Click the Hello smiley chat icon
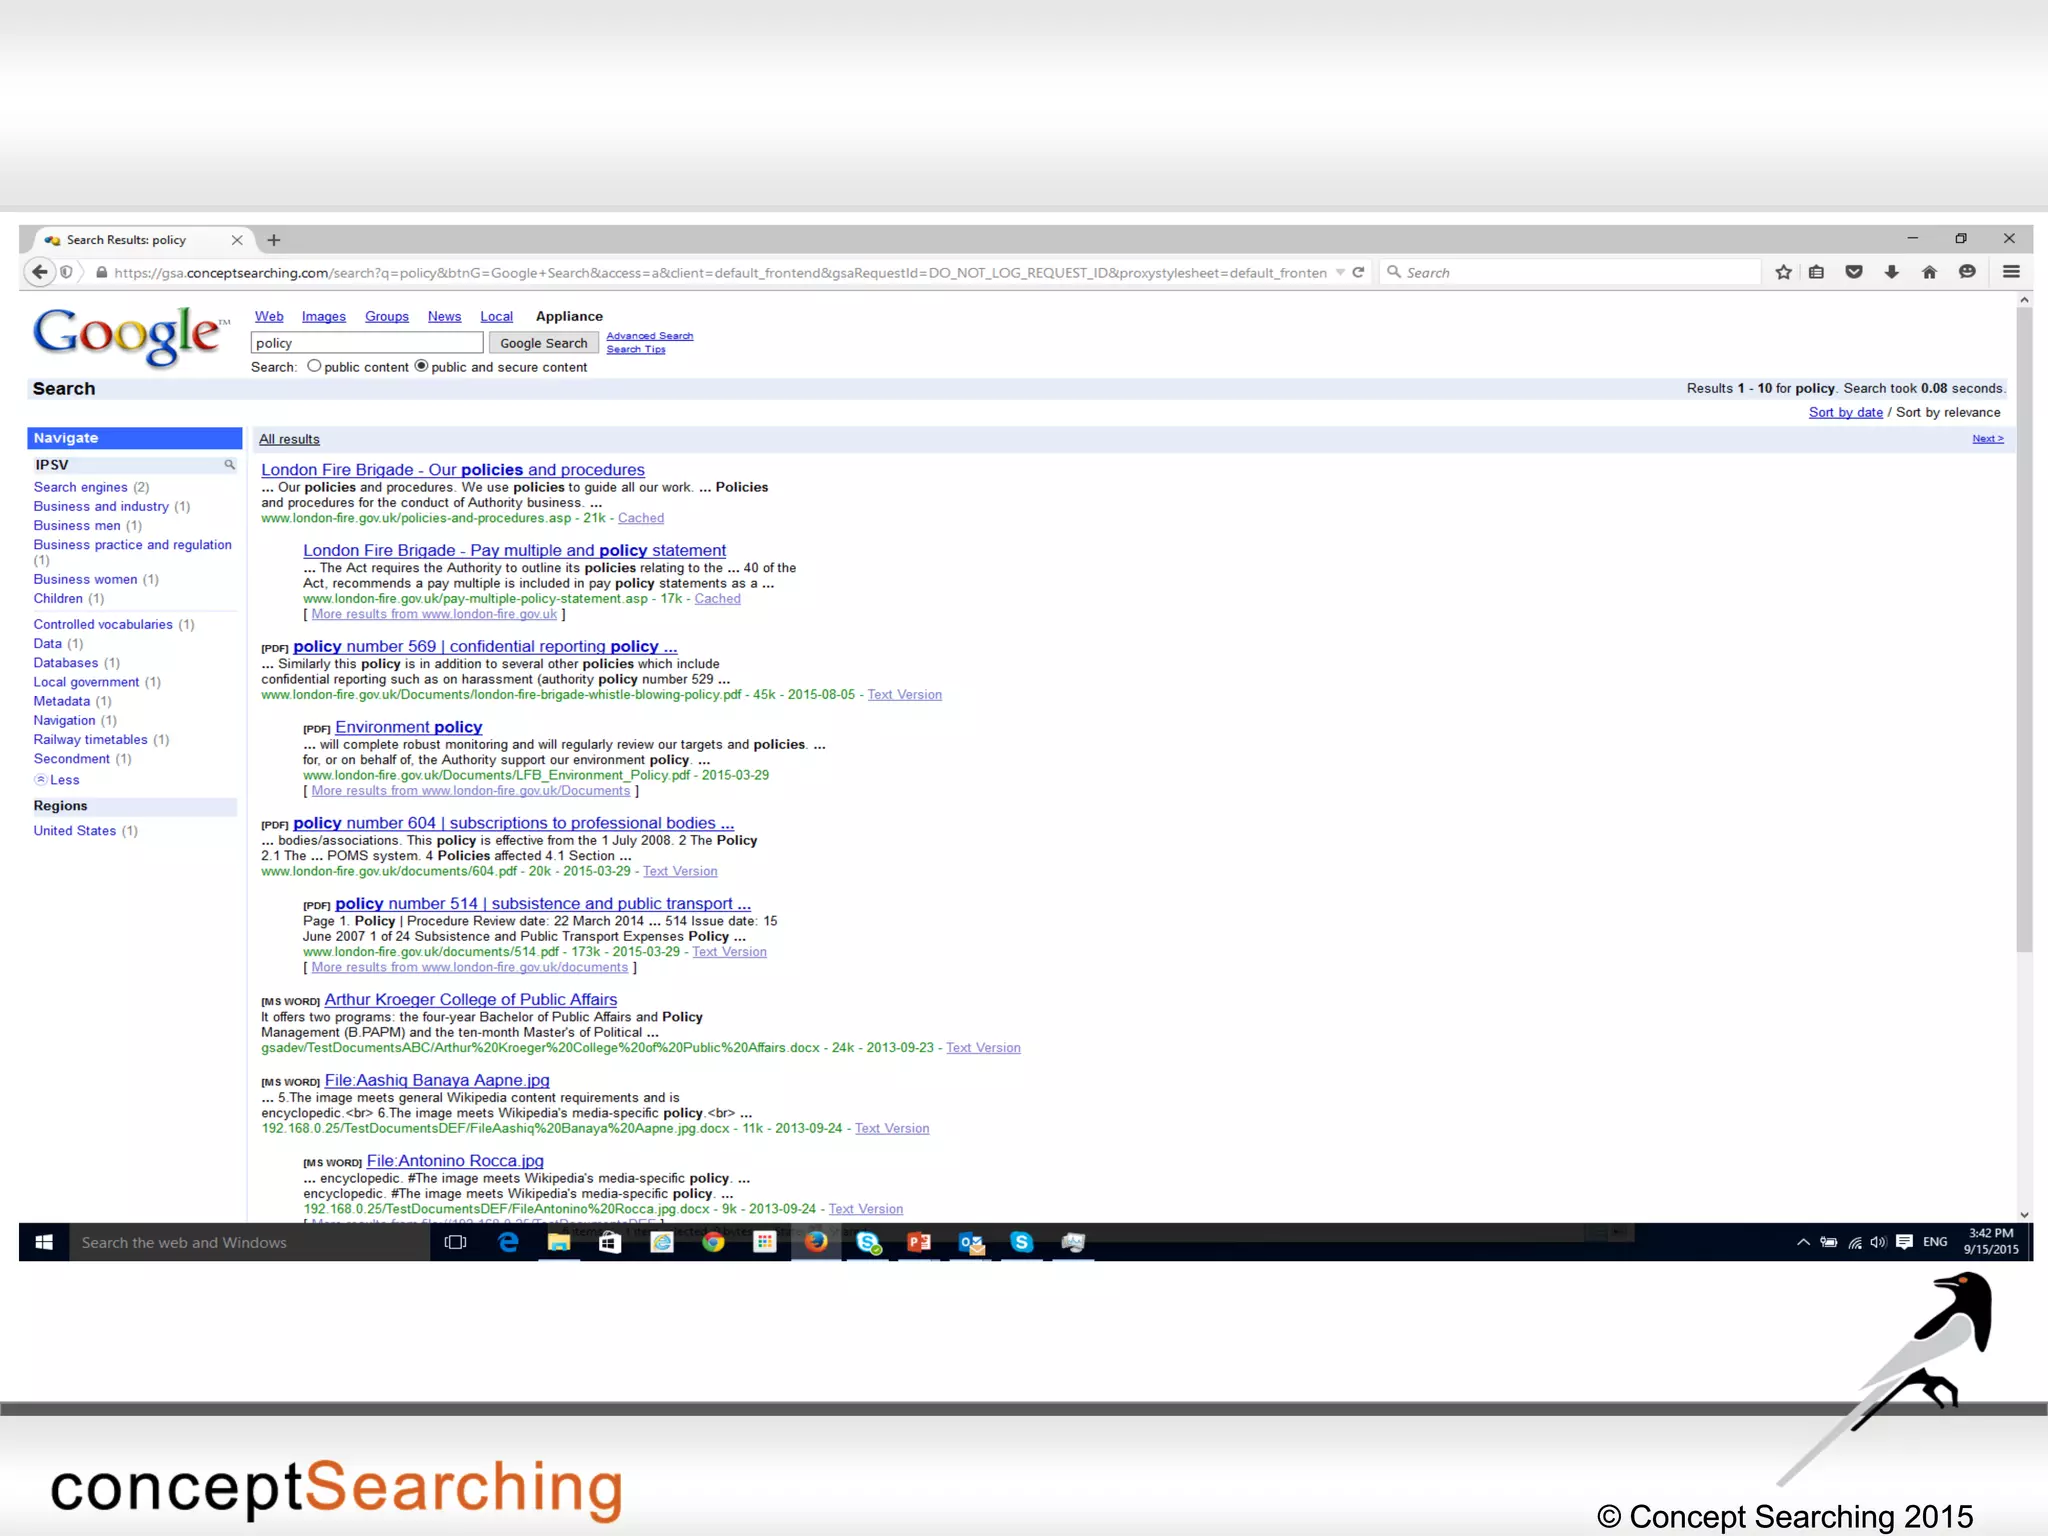 (1967, 272)
